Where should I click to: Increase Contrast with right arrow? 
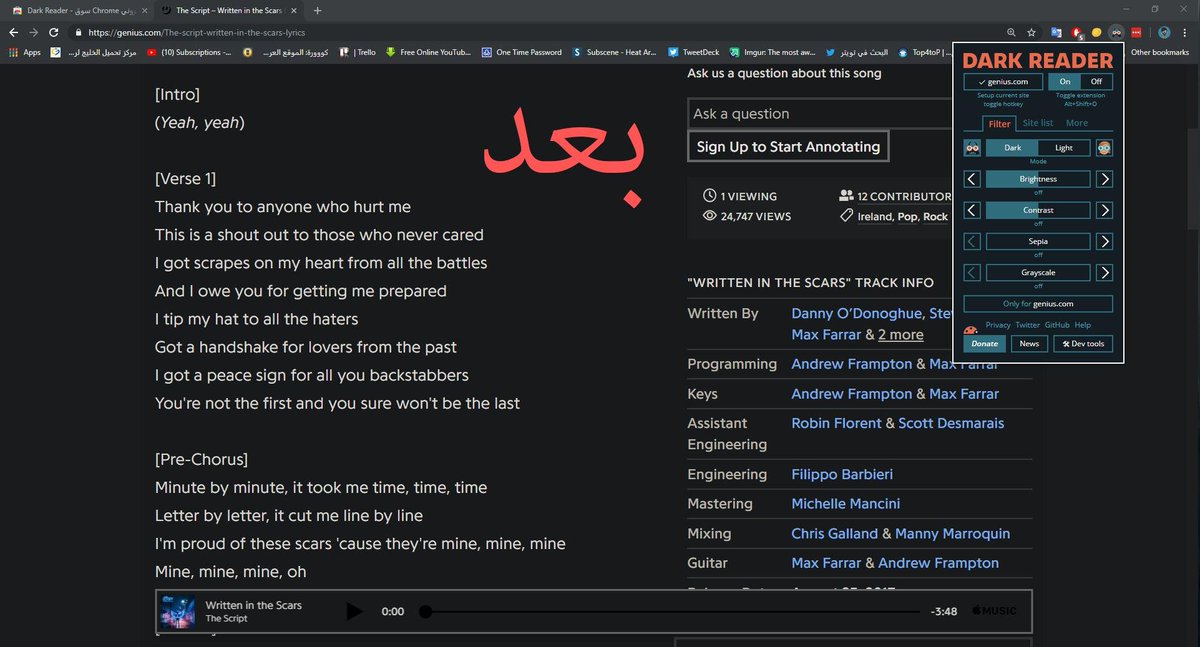coord(1104,210)
